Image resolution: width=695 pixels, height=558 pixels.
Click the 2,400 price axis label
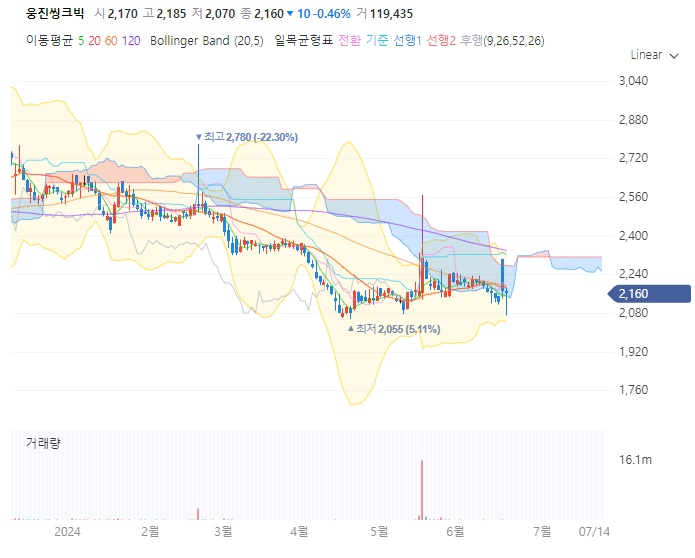[x=633, y=235]
